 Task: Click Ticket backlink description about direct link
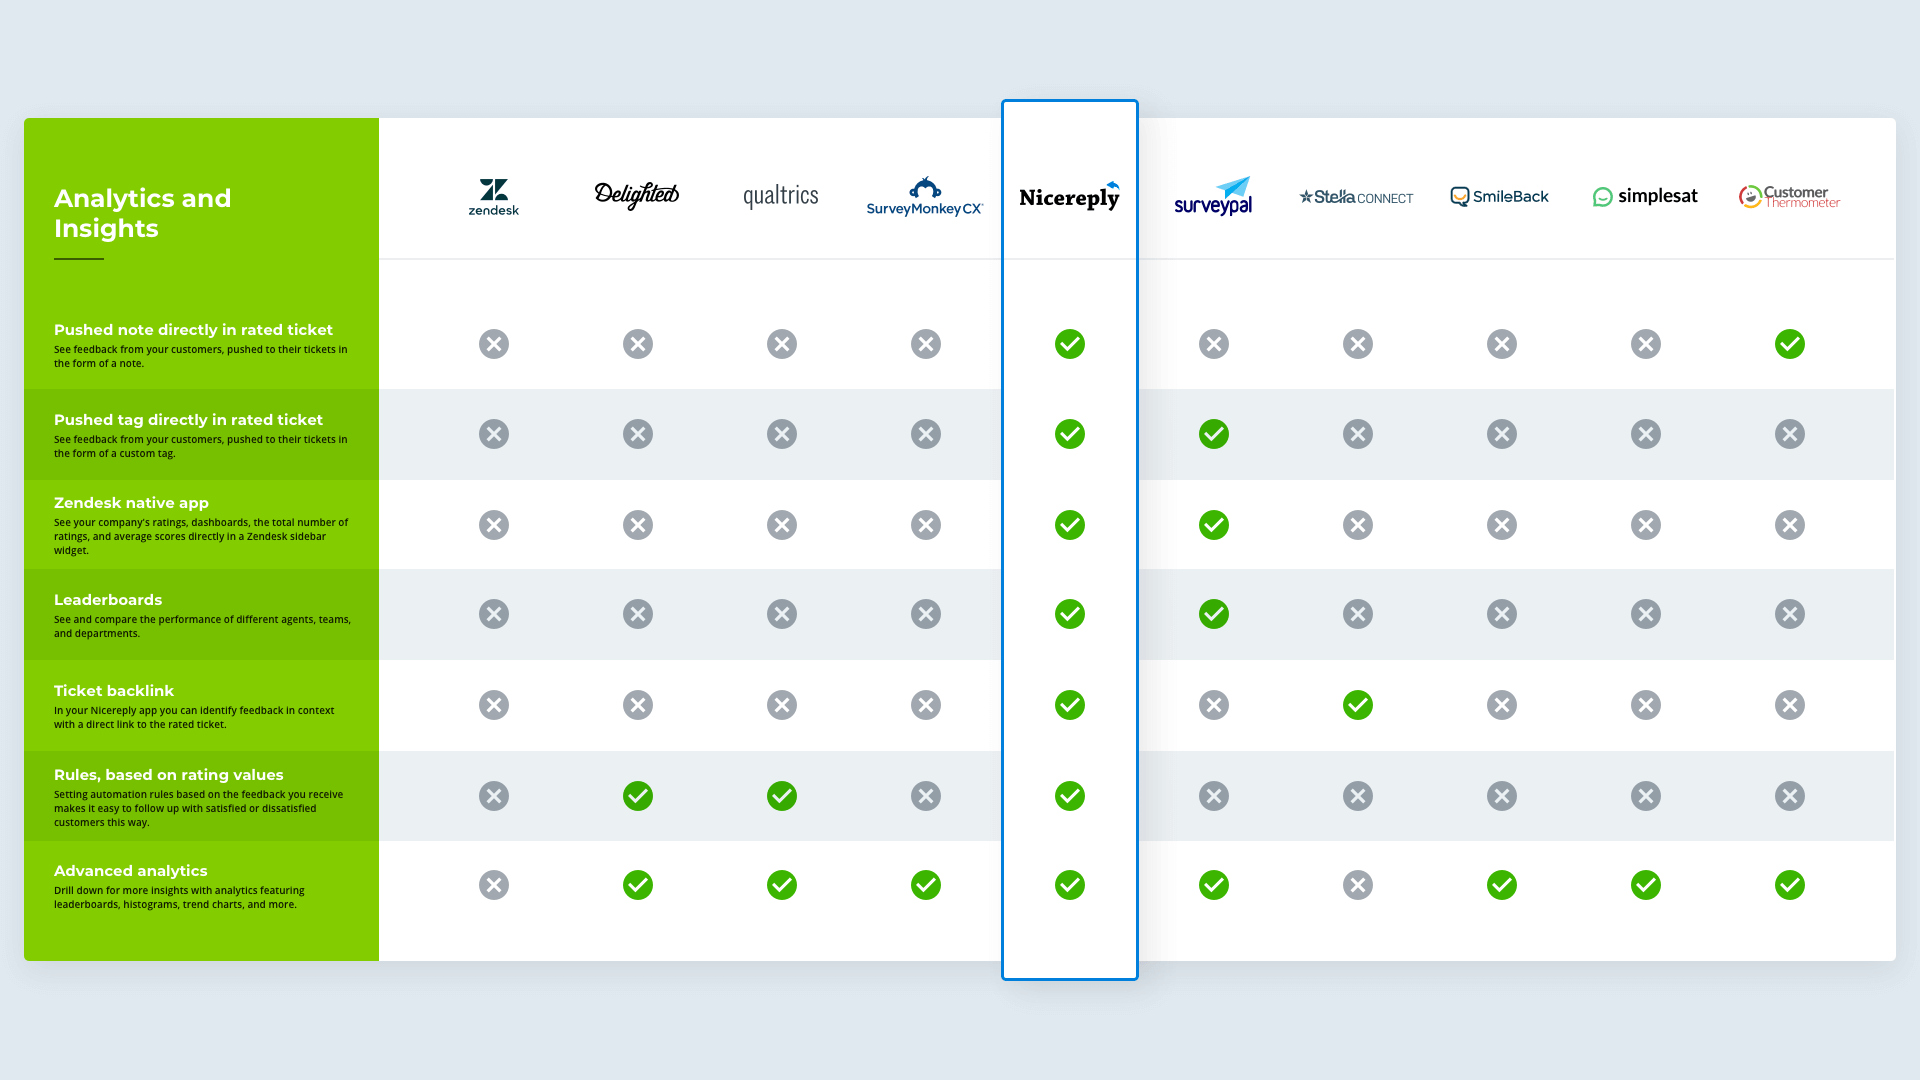tap(194, 717)
